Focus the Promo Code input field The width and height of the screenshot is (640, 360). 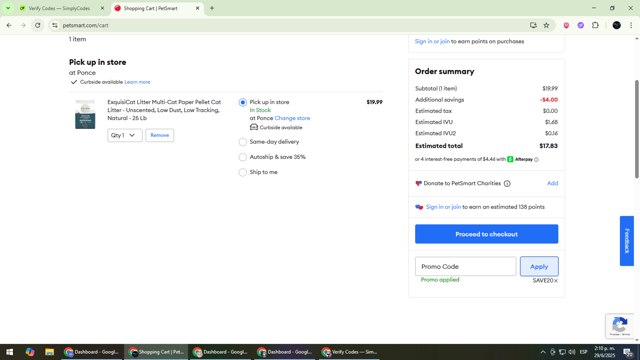[465, 266]
